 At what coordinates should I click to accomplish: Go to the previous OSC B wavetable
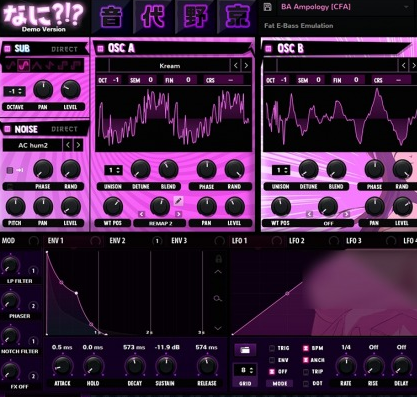(x=404, y=66)
